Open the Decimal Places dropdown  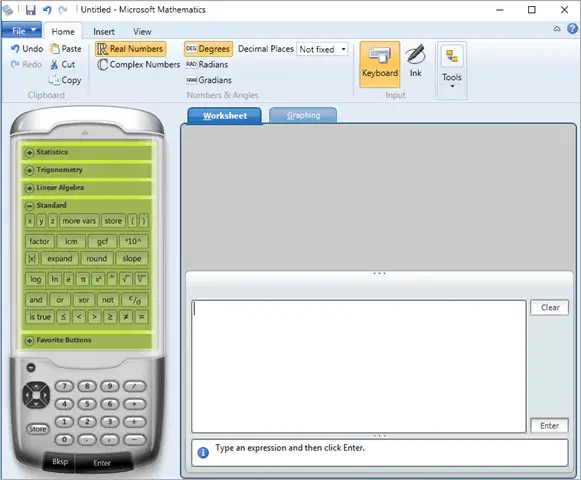coord(322,49)
